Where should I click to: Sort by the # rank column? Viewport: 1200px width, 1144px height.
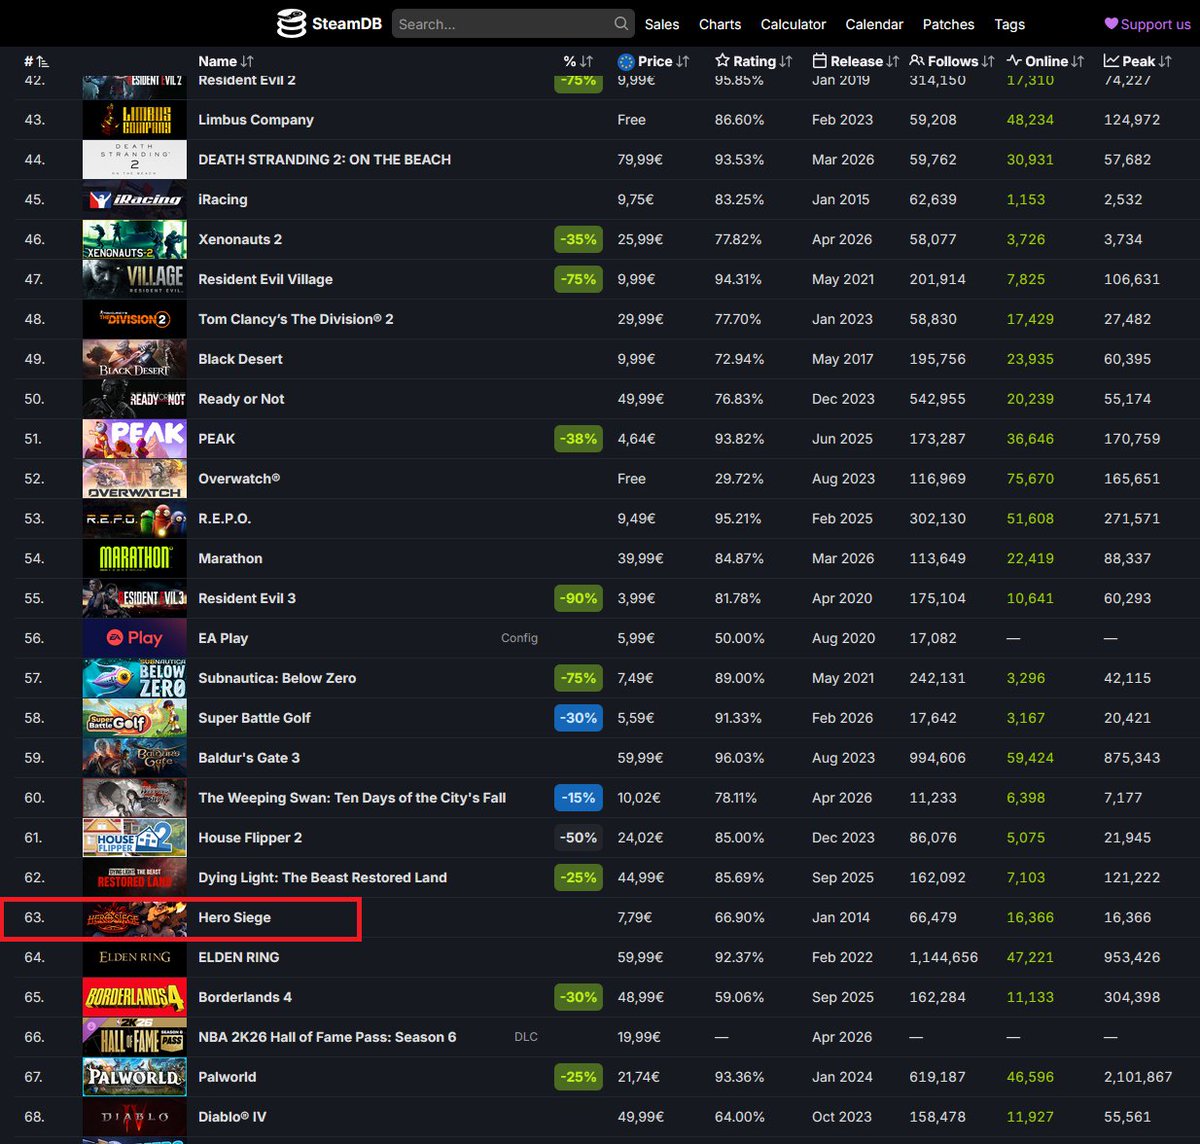click(36, 61)
